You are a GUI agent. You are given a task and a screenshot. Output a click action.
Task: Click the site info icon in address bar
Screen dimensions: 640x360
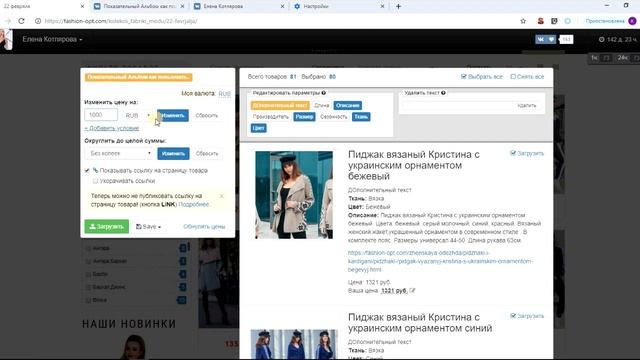point(38,21)
